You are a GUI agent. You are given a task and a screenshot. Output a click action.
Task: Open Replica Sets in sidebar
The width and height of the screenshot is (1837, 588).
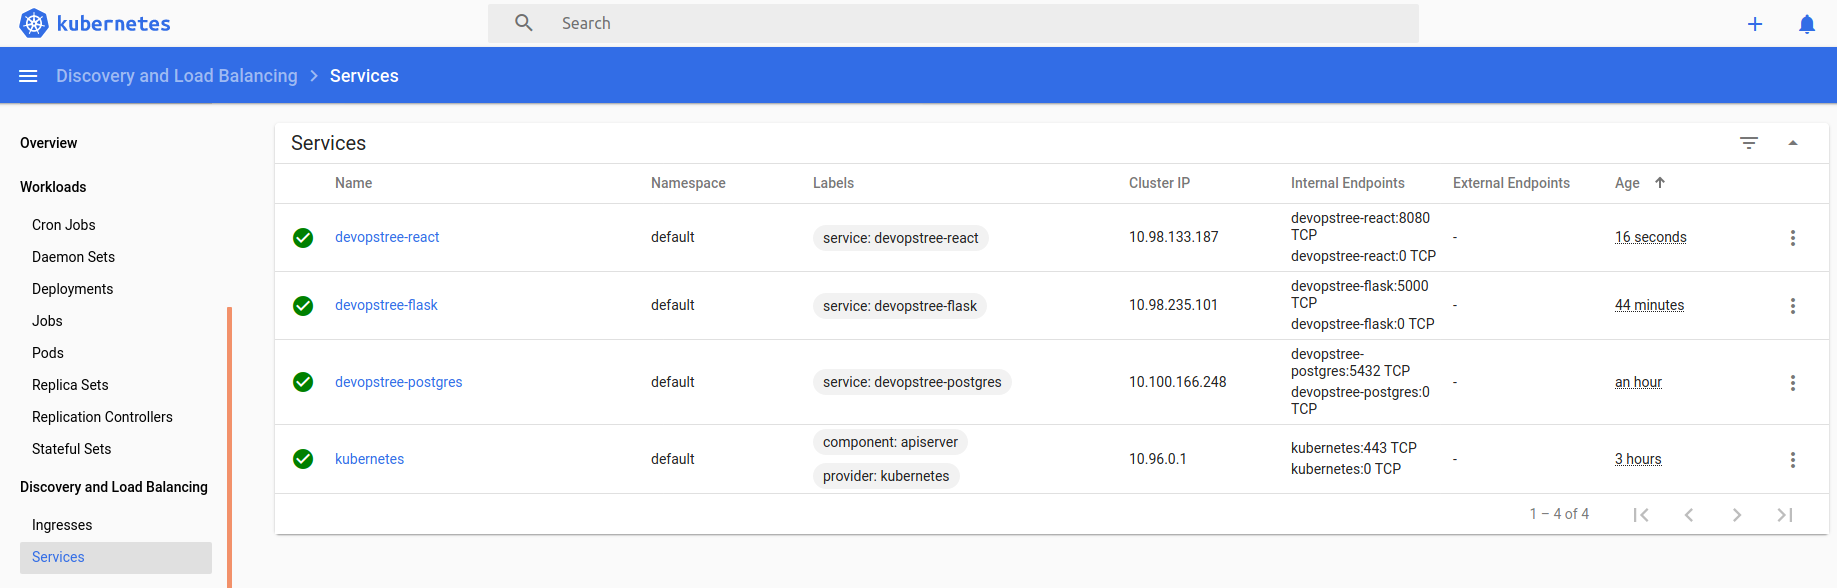coord(70,385)
